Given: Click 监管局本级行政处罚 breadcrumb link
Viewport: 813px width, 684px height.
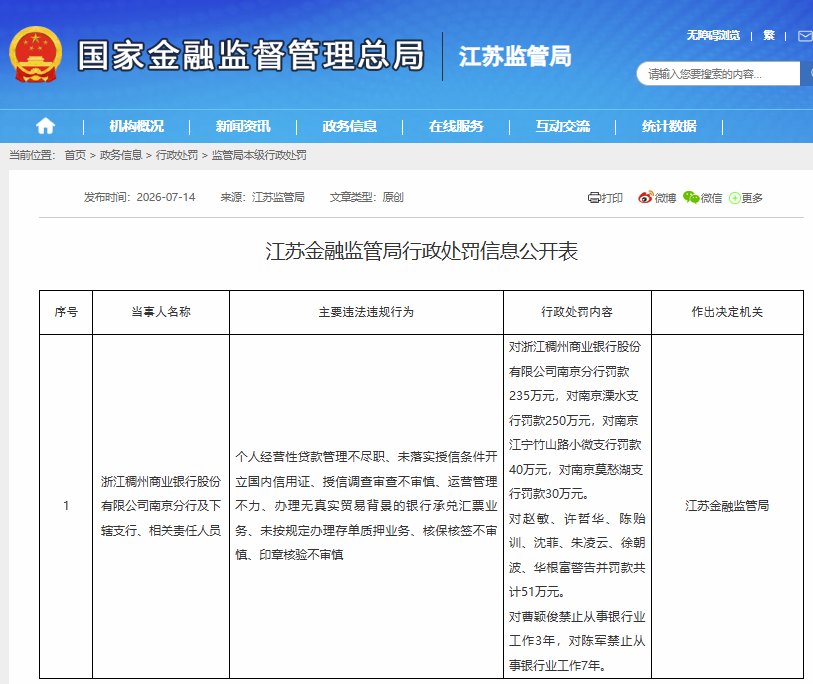Looking at the screenshot, I should (259, 155).
